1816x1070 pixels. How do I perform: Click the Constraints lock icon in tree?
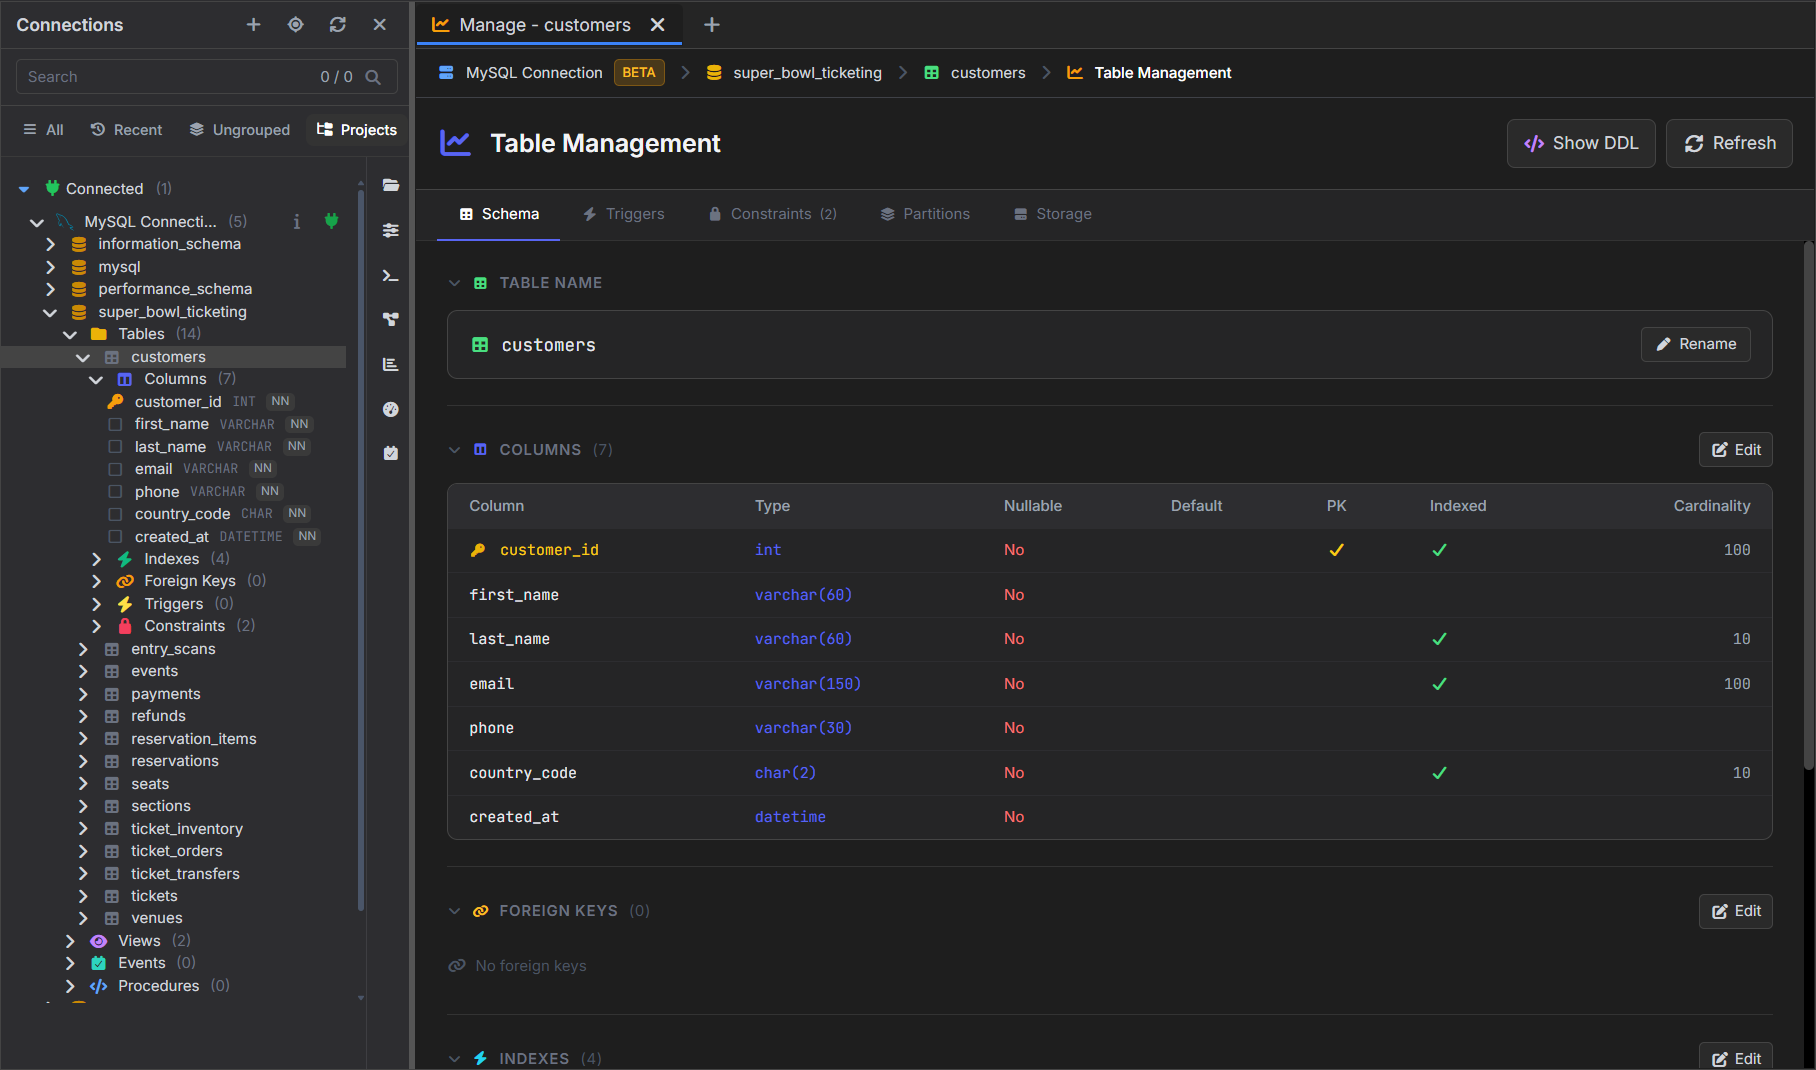[125, 626]
